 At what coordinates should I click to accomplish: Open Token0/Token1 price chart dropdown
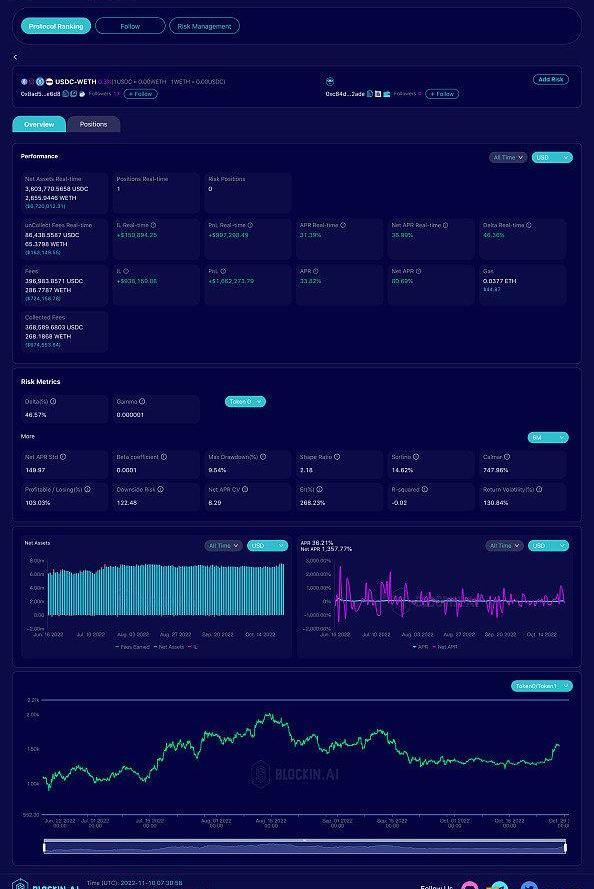[541, 686]
